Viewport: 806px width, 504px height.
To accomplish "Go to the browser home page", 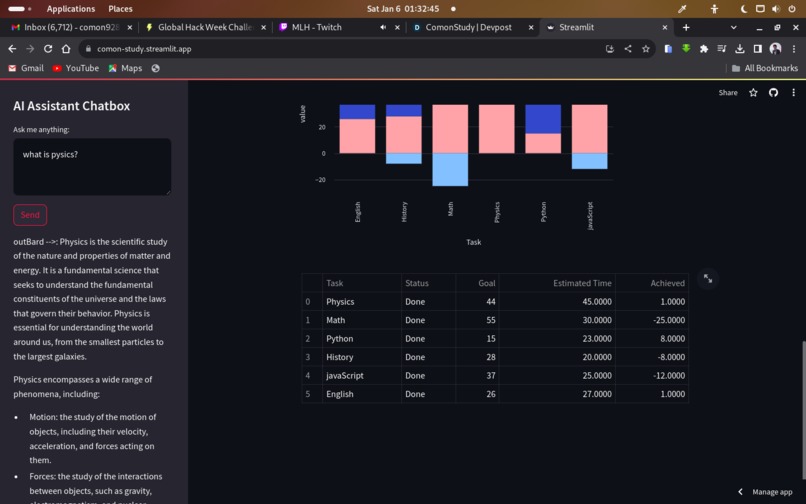I will [x=66, y=49].
